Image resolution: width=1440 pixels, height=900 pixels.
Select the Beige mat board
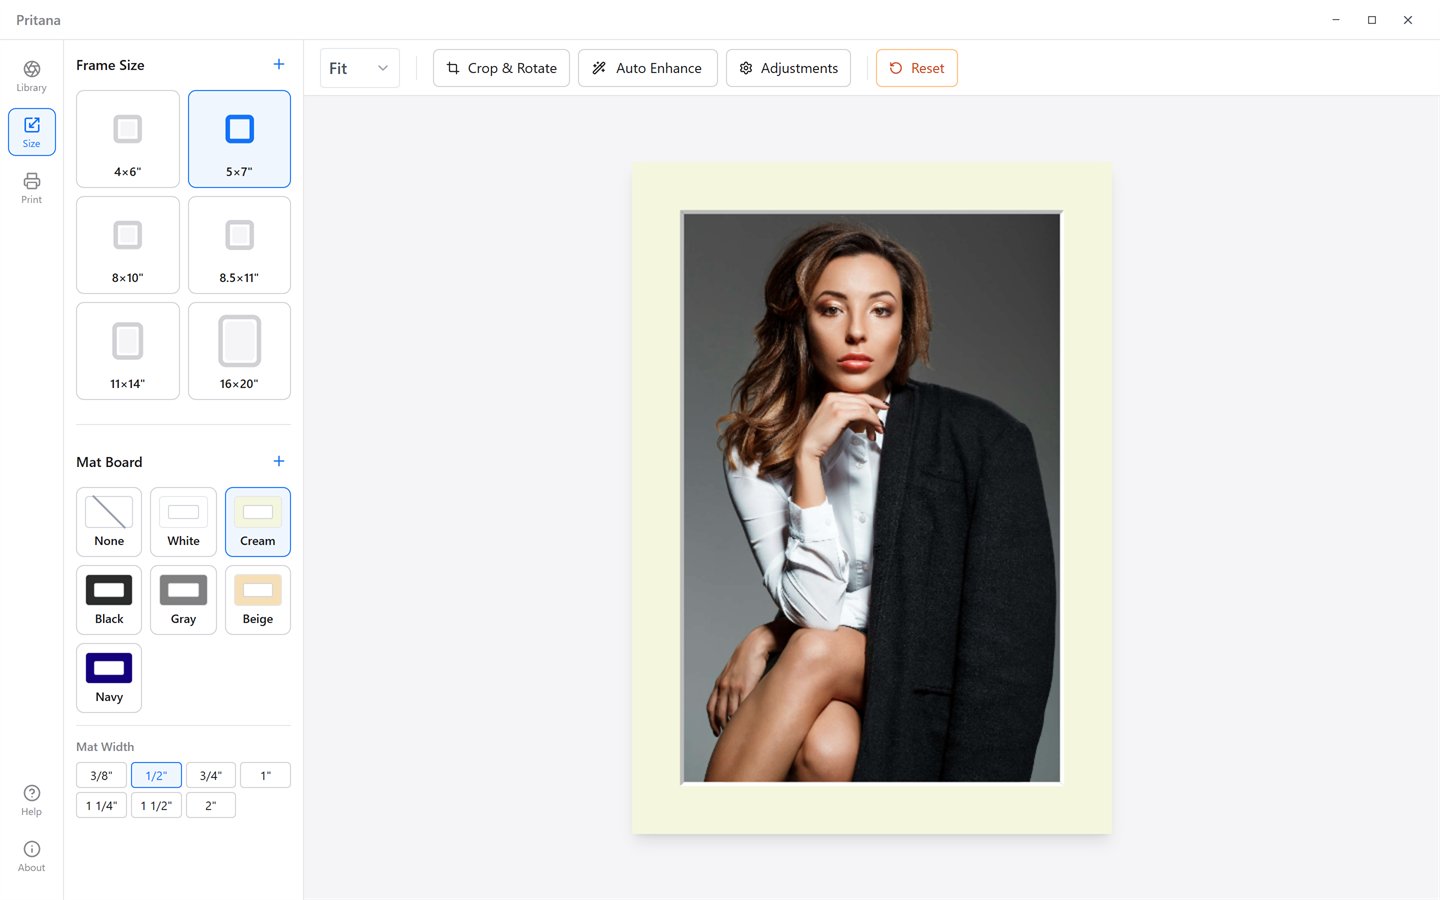258,600
